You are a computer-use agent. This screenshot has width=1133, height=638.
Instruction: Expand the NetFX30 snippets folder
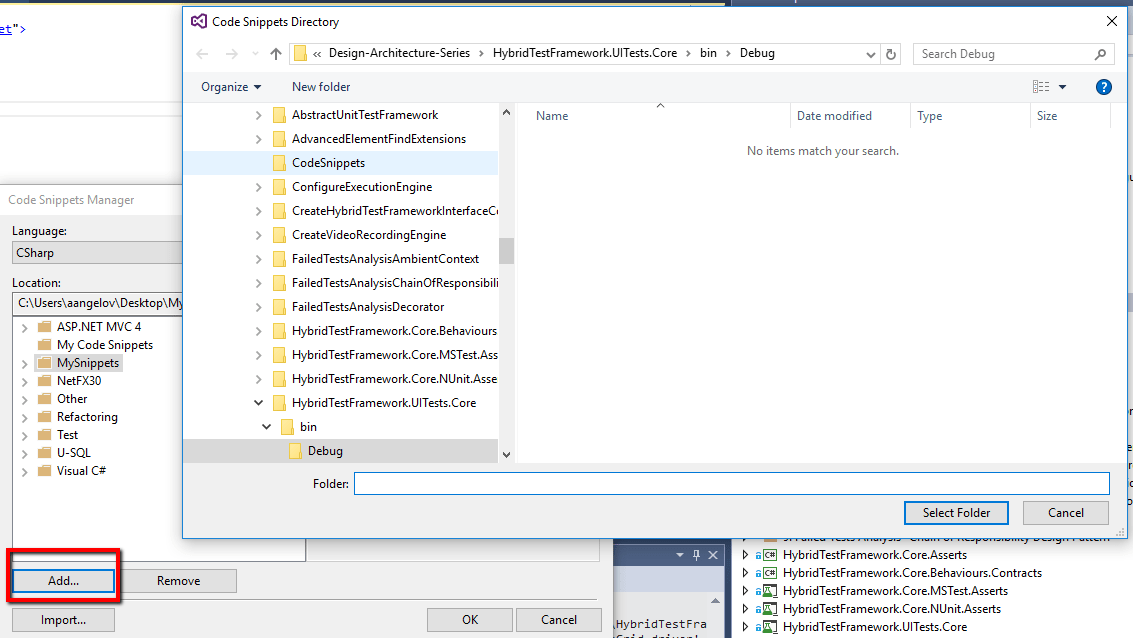(x=25, y=381)
